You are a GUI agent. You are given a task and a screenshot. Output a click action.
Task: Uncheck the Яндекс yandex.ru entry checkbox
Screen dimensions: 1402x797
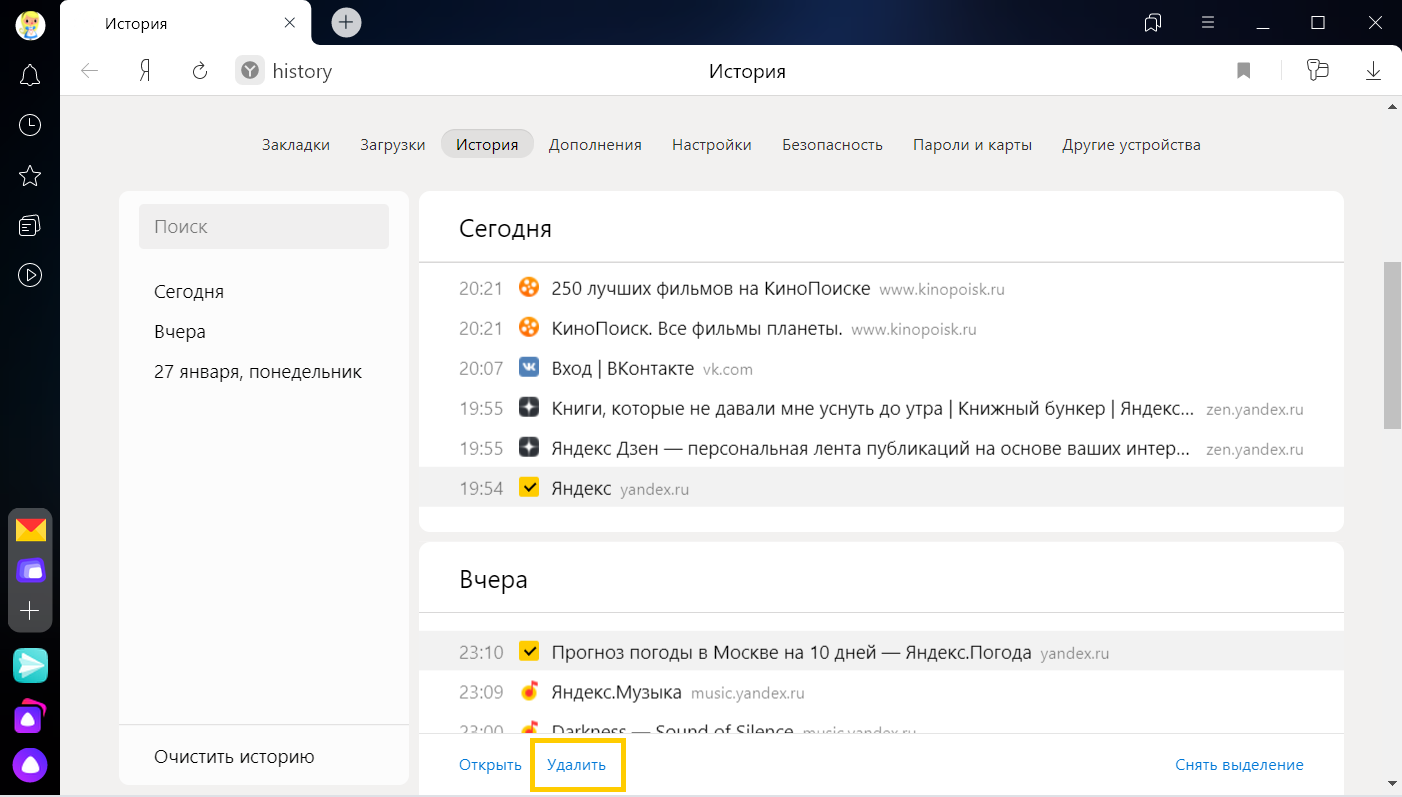[x=529, y=488]
